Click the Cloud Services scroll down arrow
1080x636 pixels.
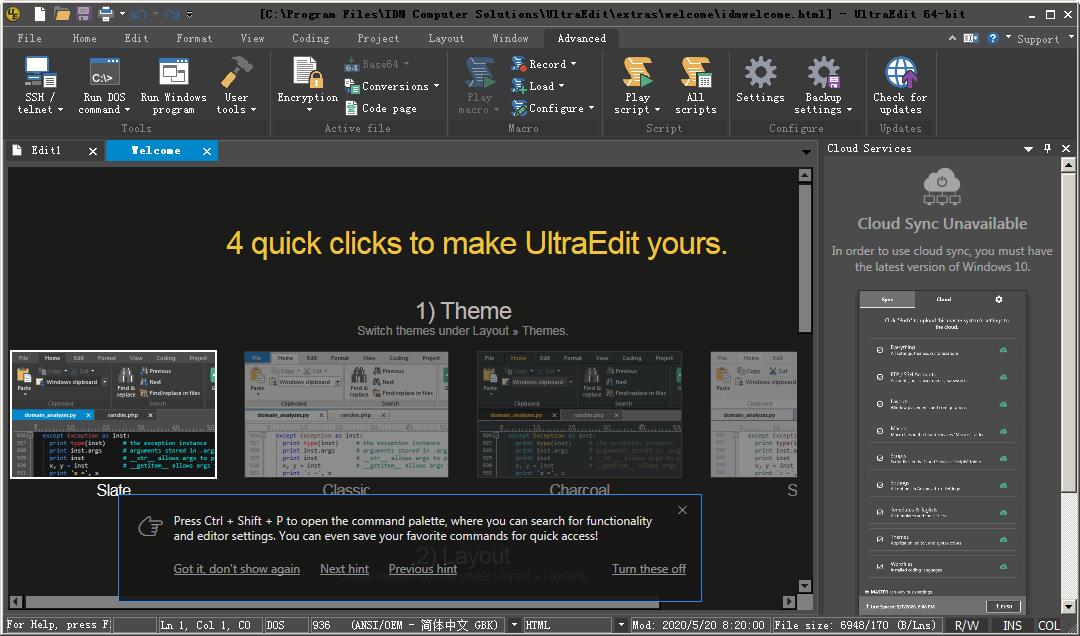point(1068,607)
